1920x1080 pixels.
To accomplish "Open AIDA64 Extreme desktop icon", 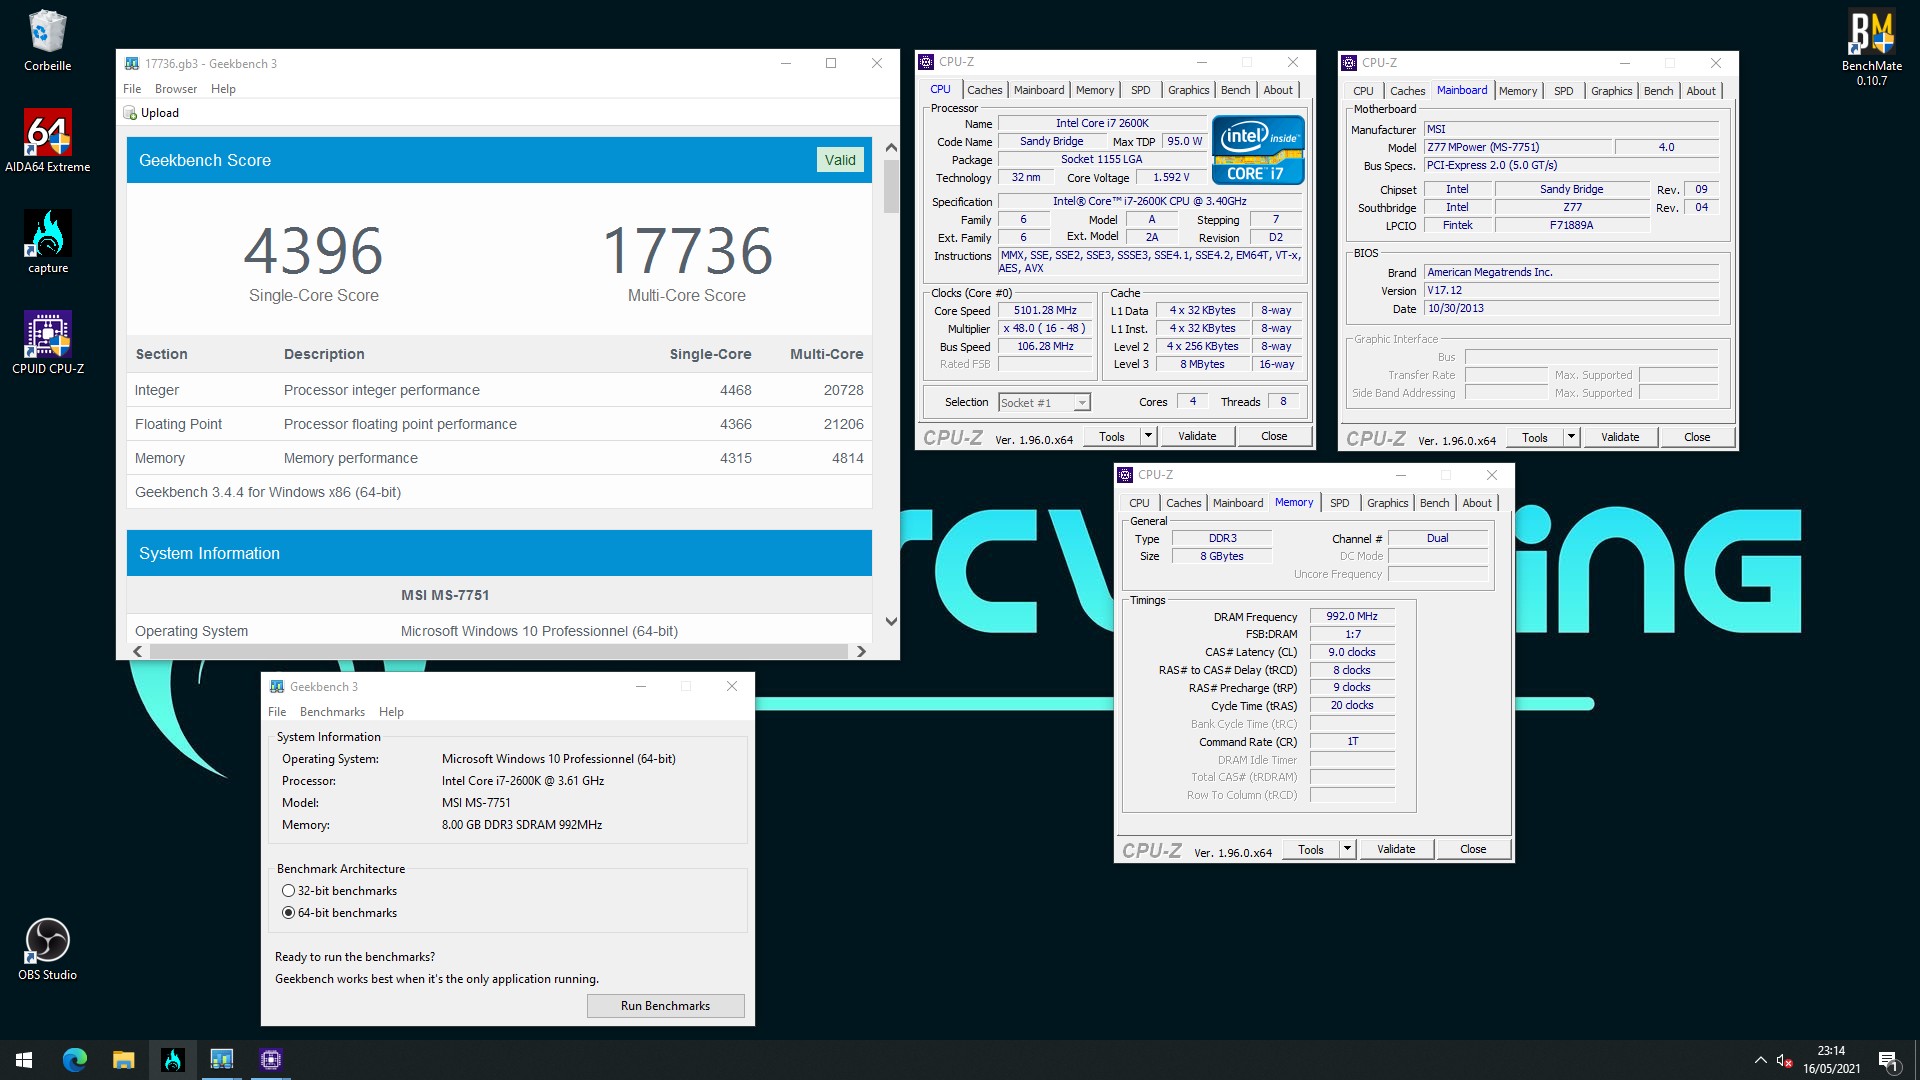I will [x=47, y=140].
